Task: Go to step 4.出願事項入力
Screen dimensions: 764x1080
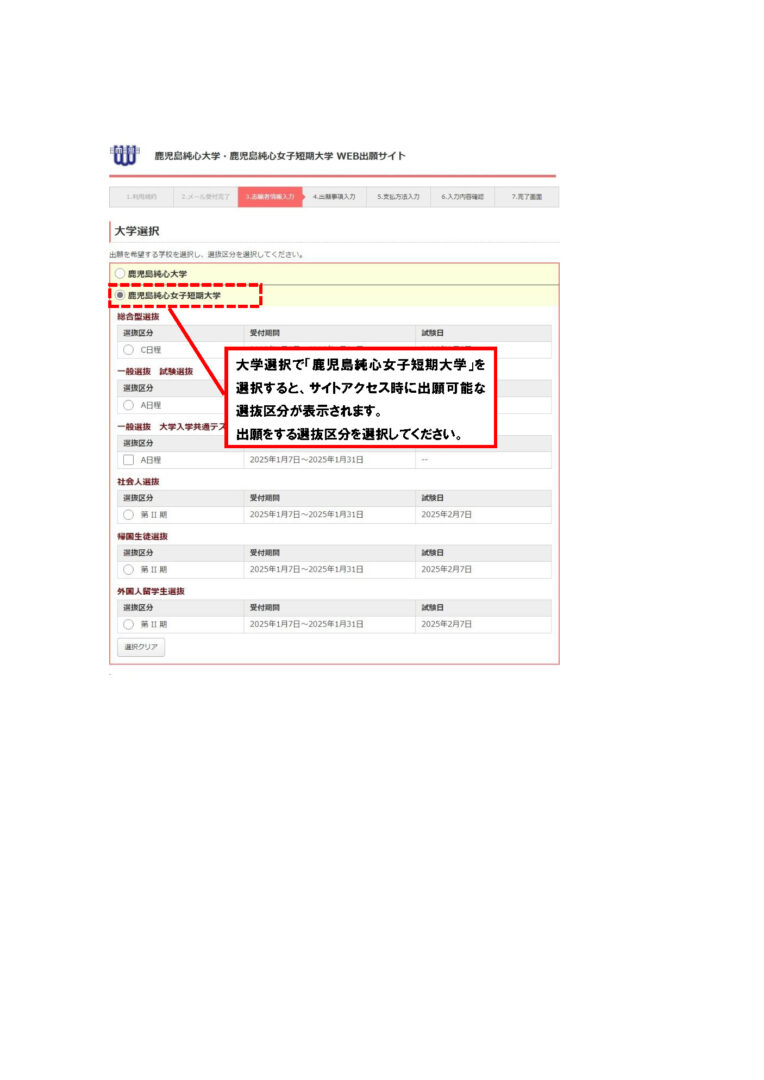Action: pos(334,197)
